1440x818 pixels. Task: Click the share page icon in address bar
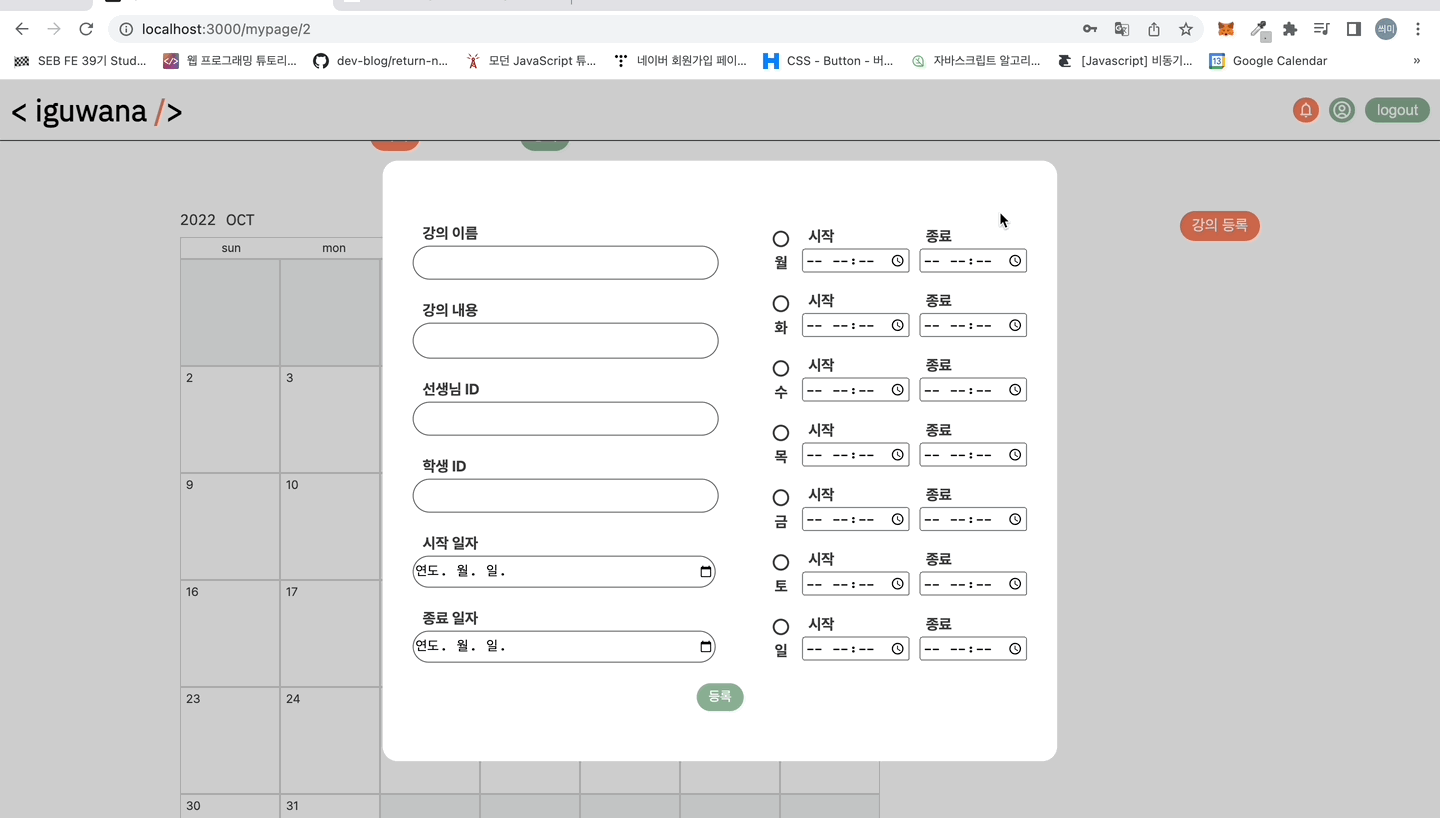coord(1154,29)
